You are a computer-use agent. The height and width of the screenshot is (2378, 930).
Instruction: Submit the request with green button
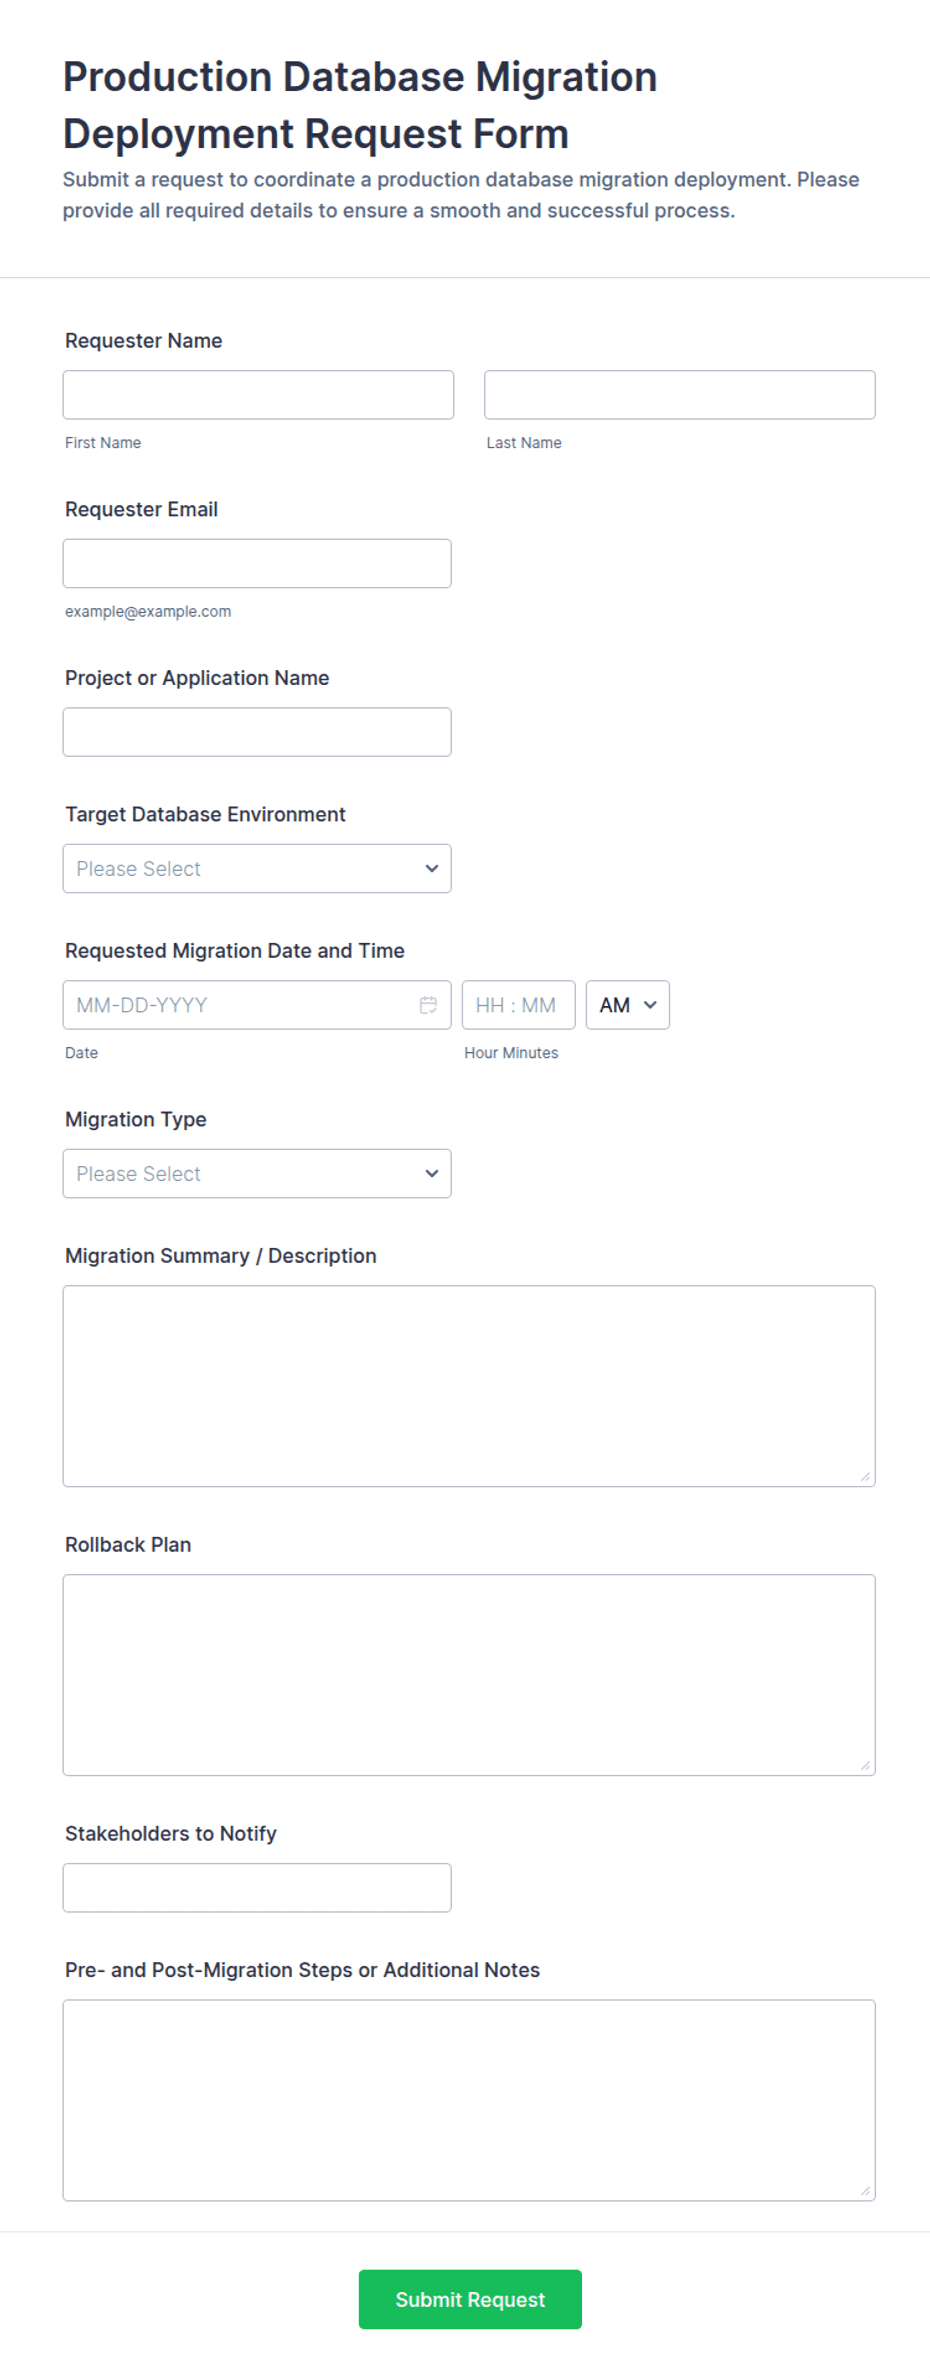pos(470,2299)
